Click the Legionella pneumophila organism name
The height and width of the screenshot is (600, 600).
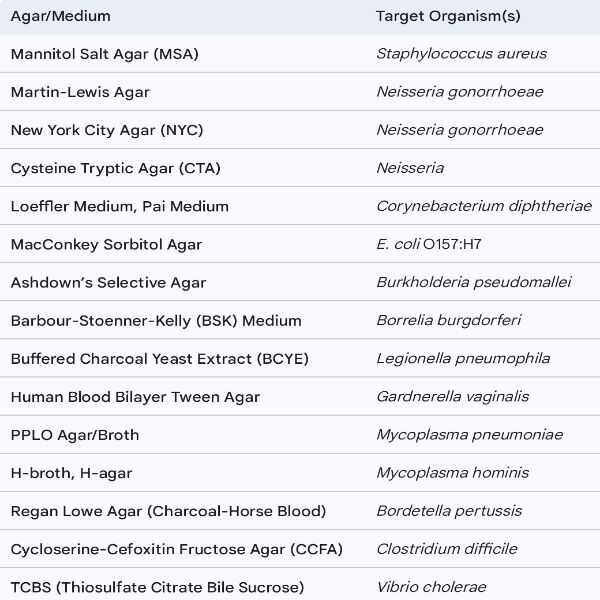pyautogui.click(x=463, y=358)
